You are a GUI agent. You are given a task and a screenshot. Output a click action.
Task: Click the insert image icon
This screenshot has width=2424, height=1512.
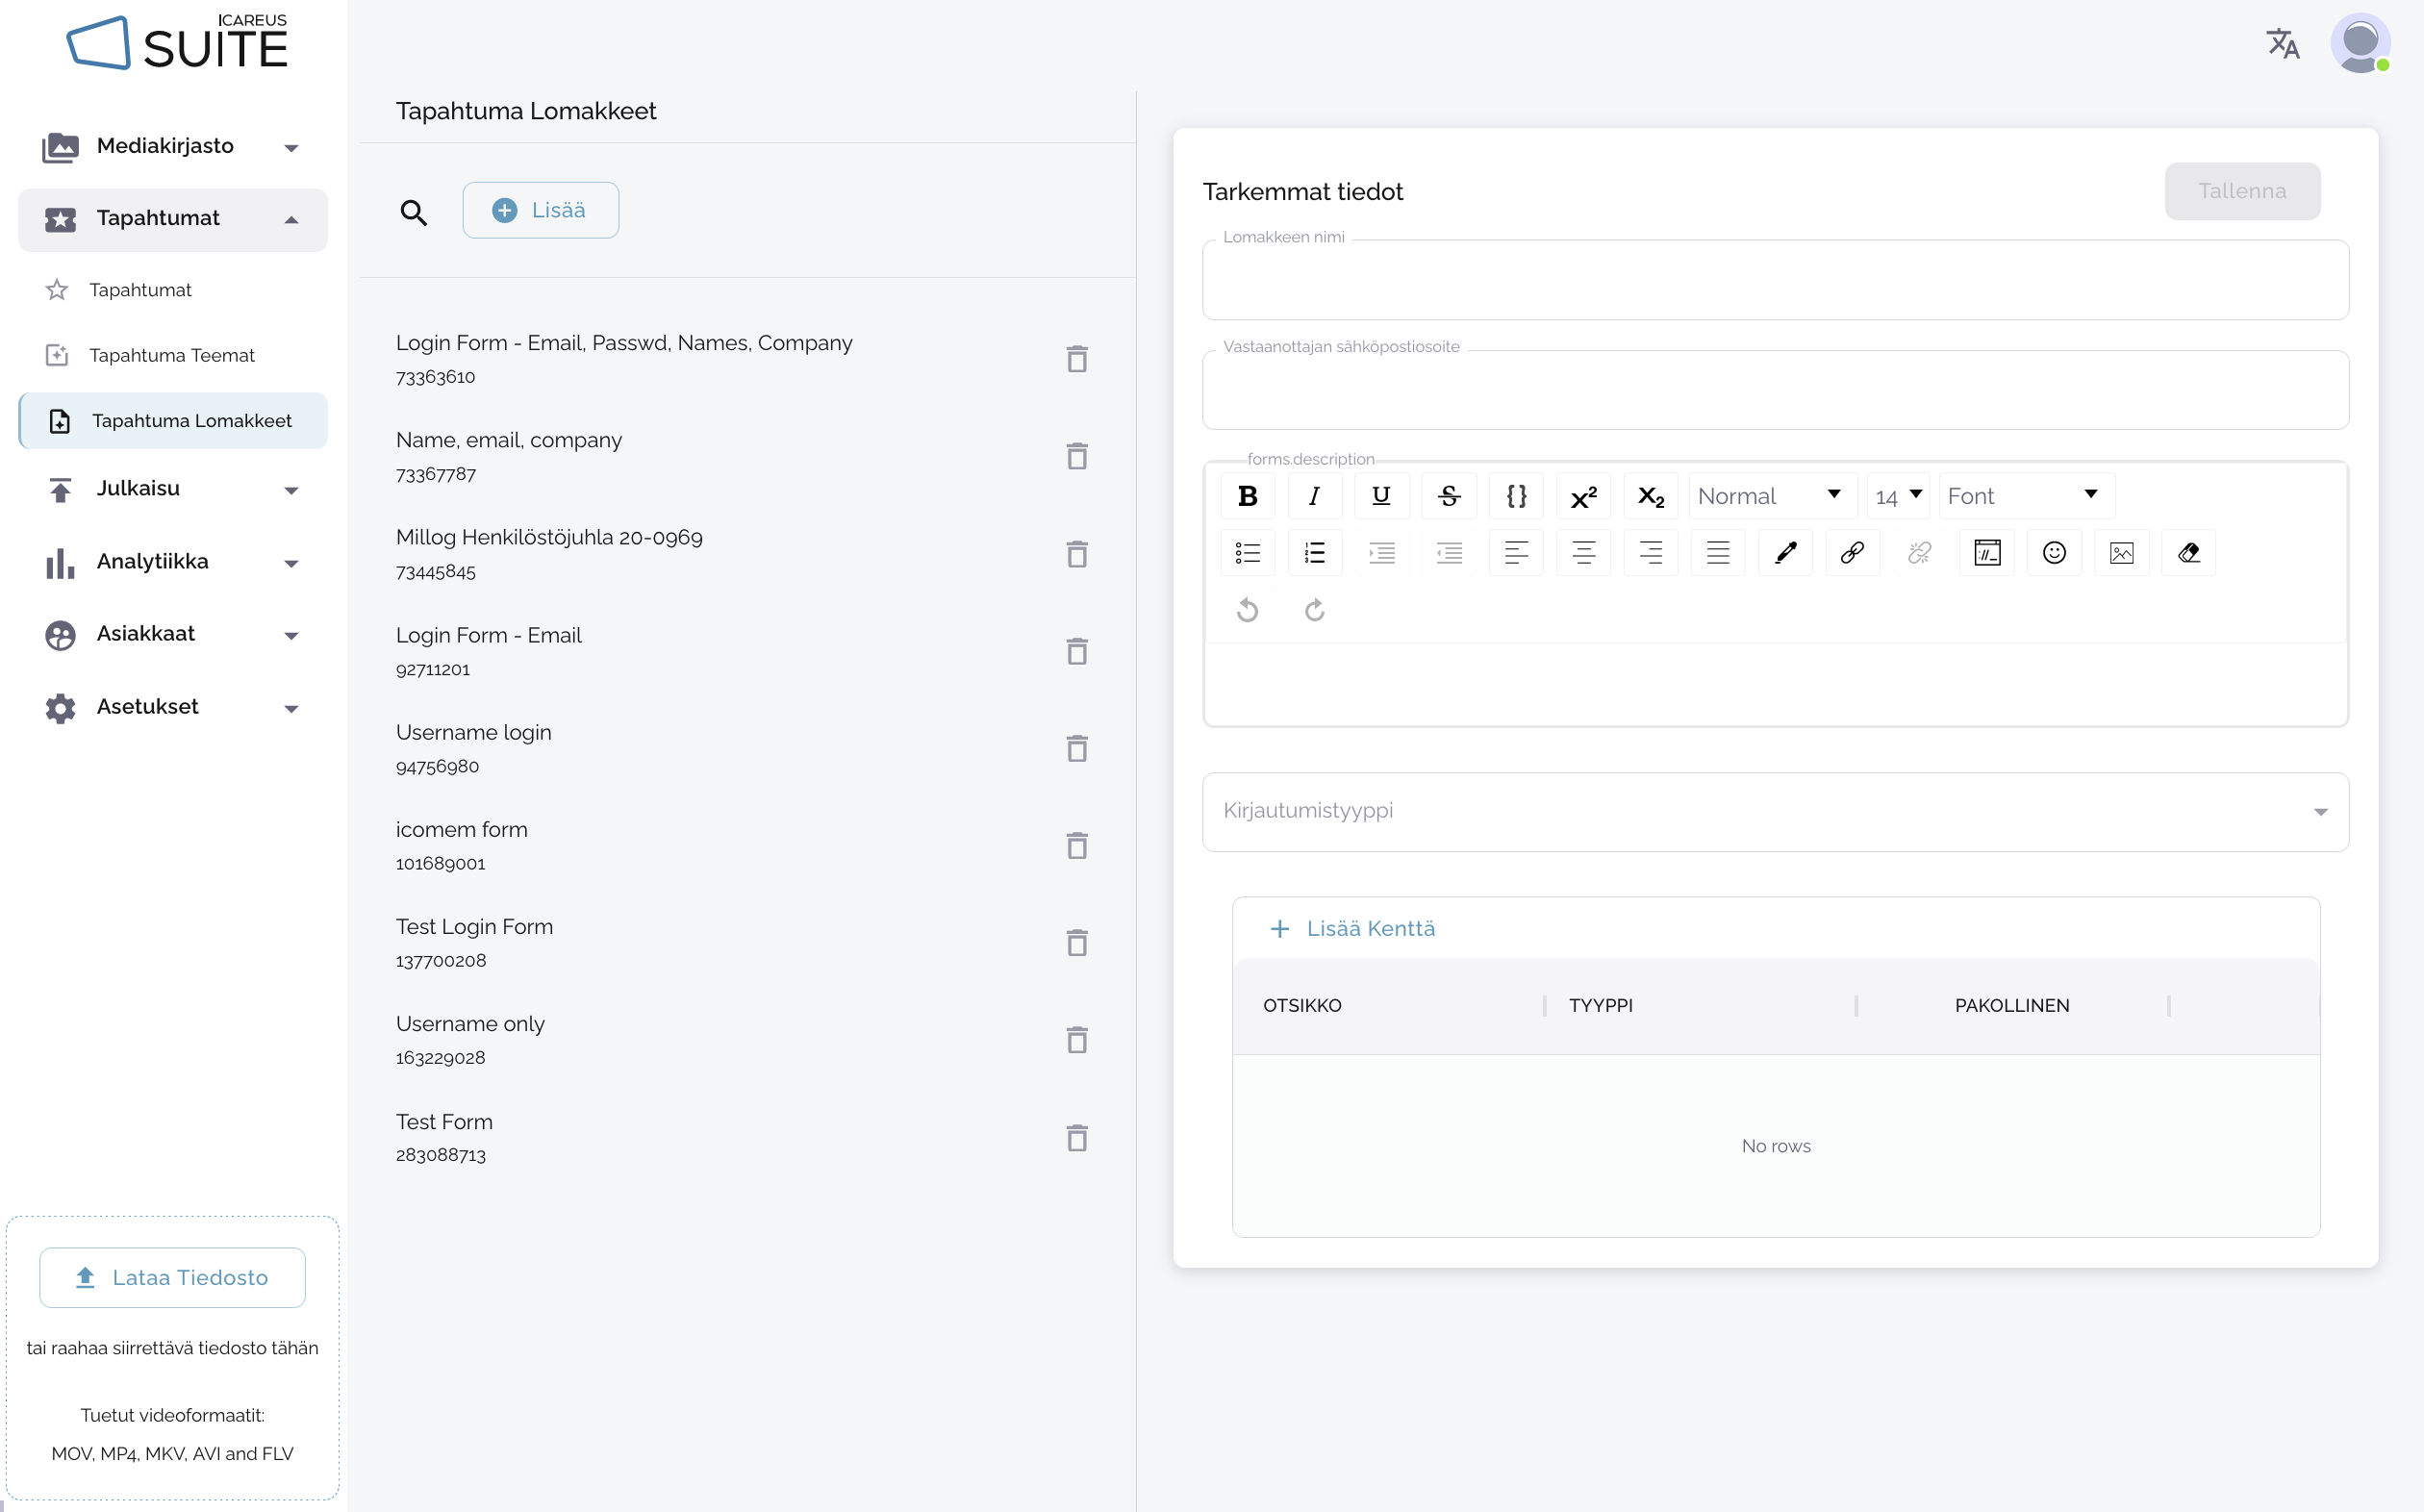[2120, 553]
